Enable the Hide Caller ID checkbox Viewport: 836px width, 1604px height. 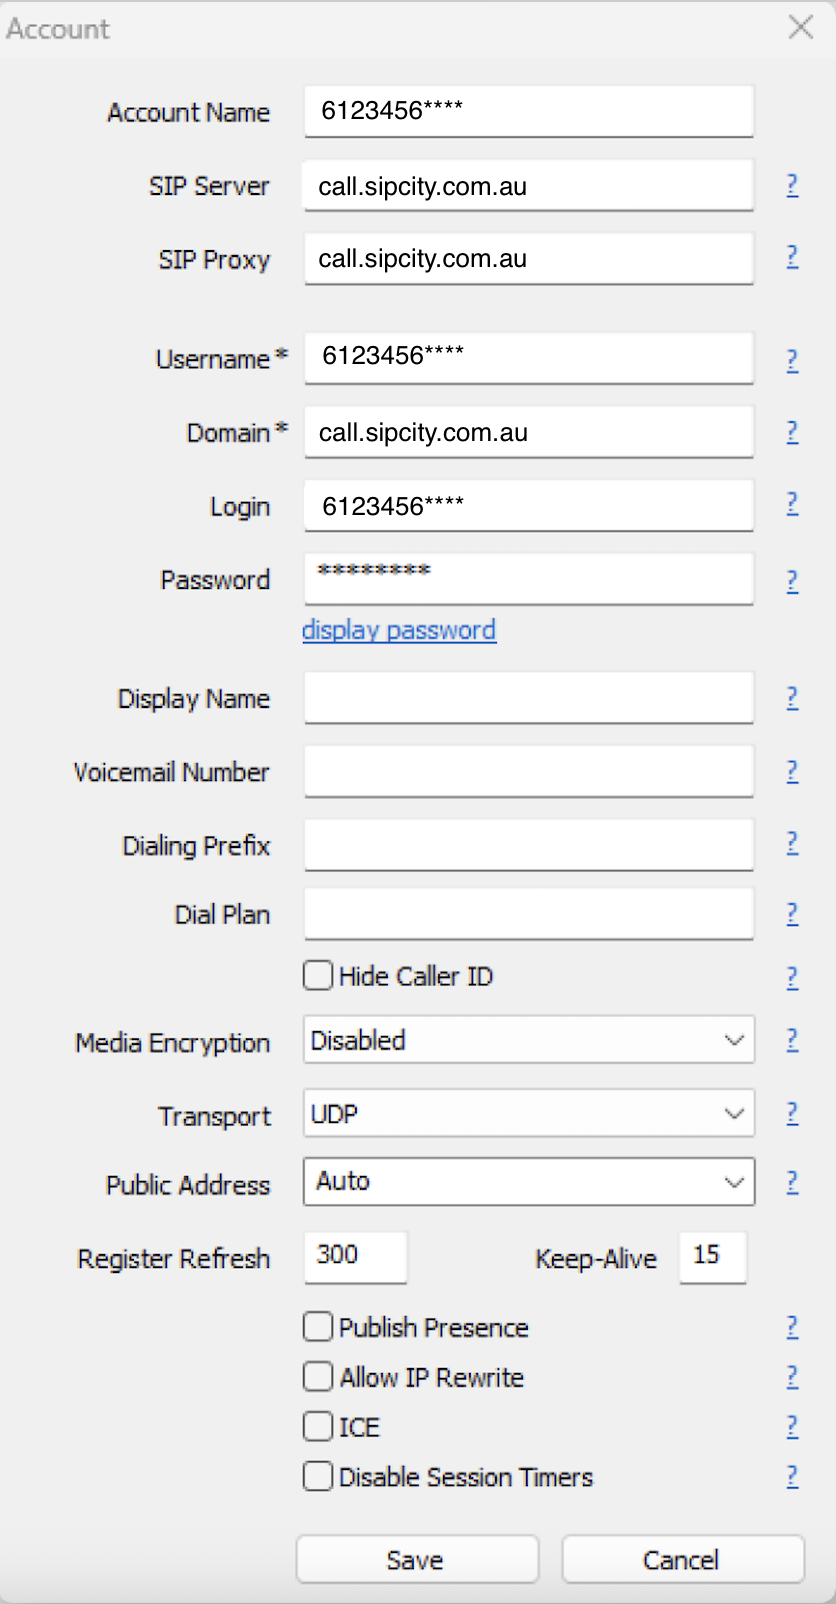coord(318,975)
